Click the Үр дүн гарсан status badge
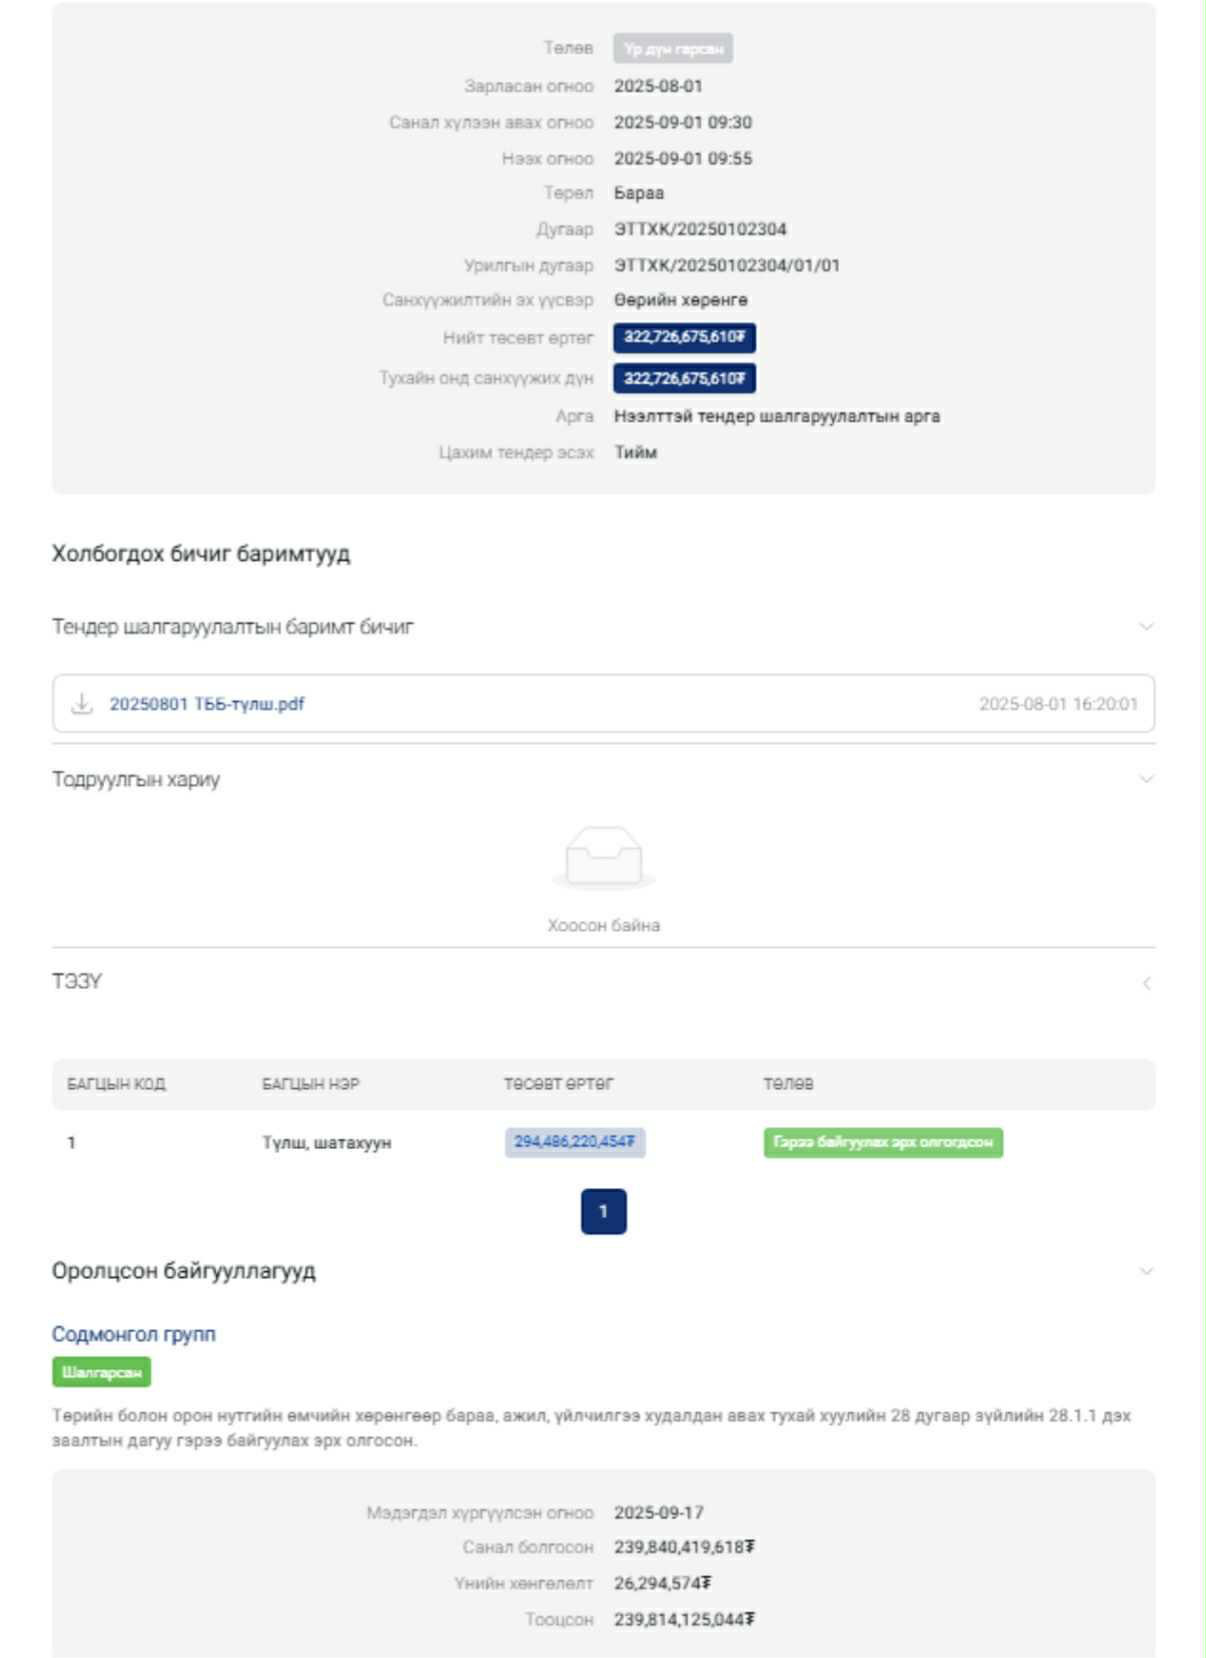Image resolution: width=1206 pixels, height=1658 pixels. click(x=673, y=49)
